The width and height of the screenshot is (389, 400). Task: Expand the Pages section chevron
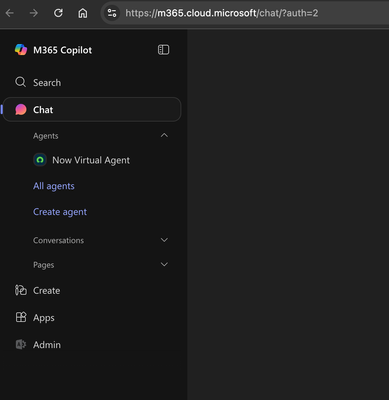point(164,264)
